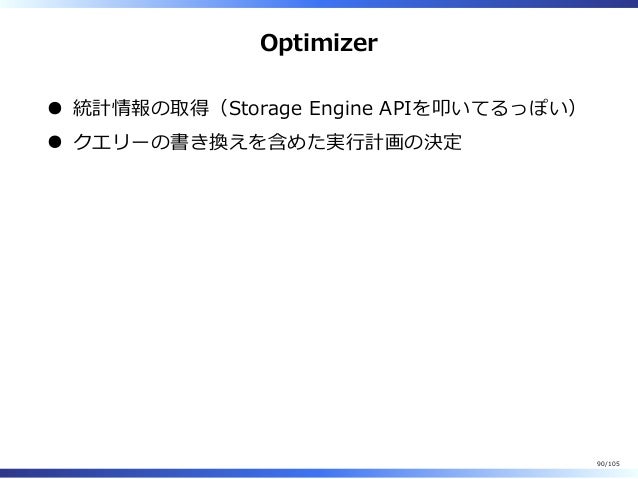Click the text 統計情報の取得
The width and height of the screenshot is (638, 479).
click(141, 108)
